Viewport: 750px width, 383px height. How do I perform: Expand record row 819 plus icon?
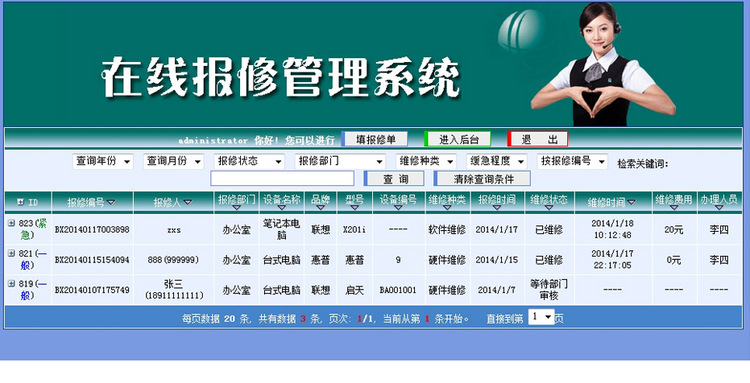point(11,284)
